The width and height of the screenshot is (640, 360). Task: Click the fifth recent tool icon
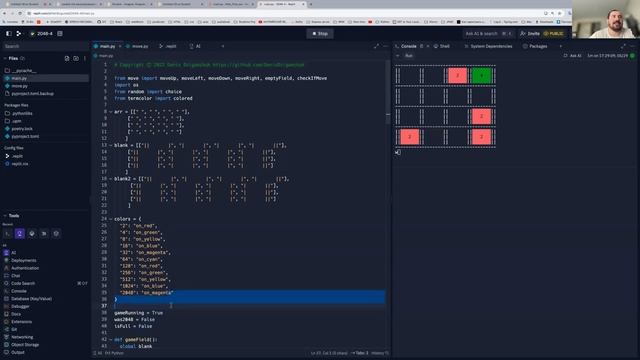point(56,233)
